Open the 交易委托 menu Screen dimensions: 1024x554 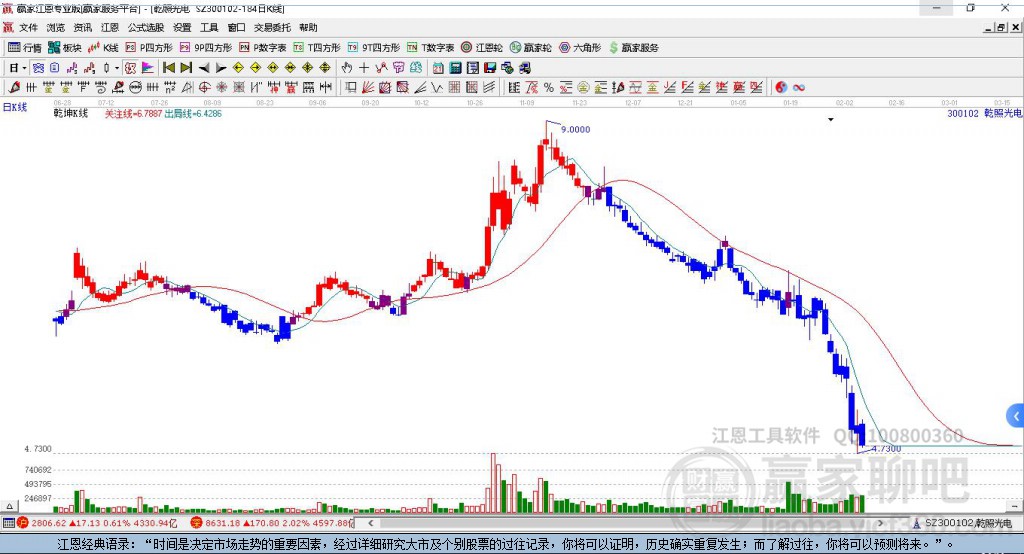click(x=272, y=27)
